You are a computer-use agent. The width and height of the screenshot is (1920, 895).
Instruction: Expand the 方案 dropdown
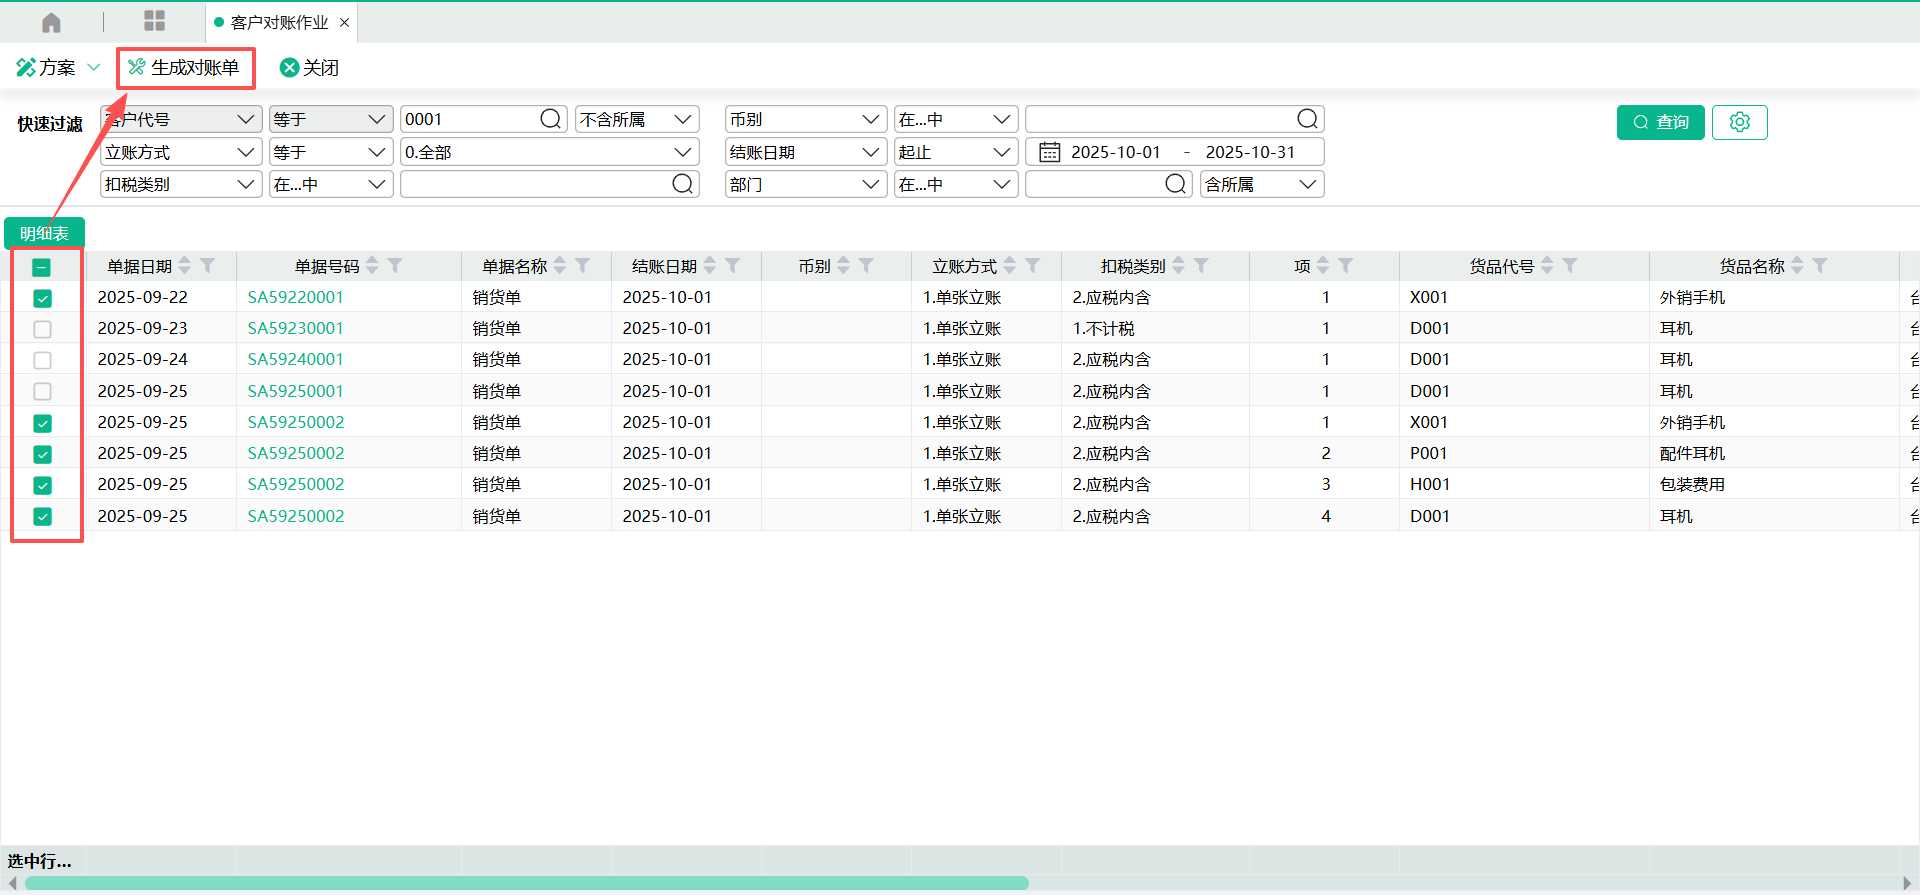point(93,67)
